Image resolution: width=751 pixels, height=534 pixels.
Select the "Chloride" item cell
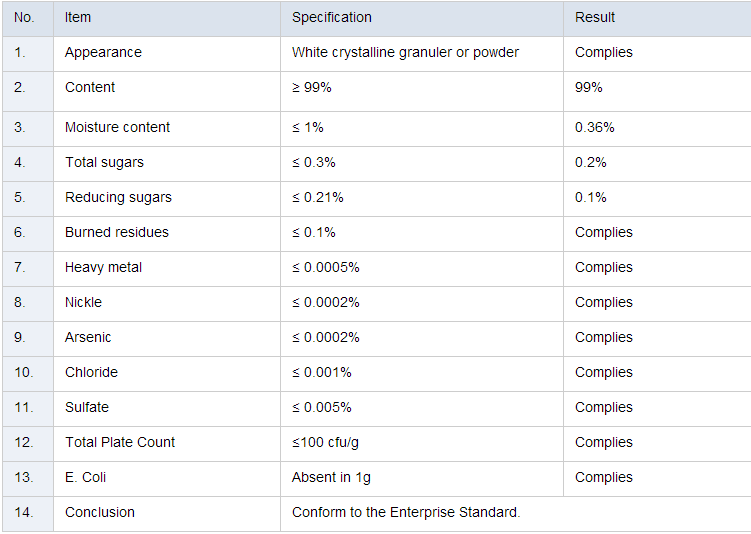tap(91, 372)
